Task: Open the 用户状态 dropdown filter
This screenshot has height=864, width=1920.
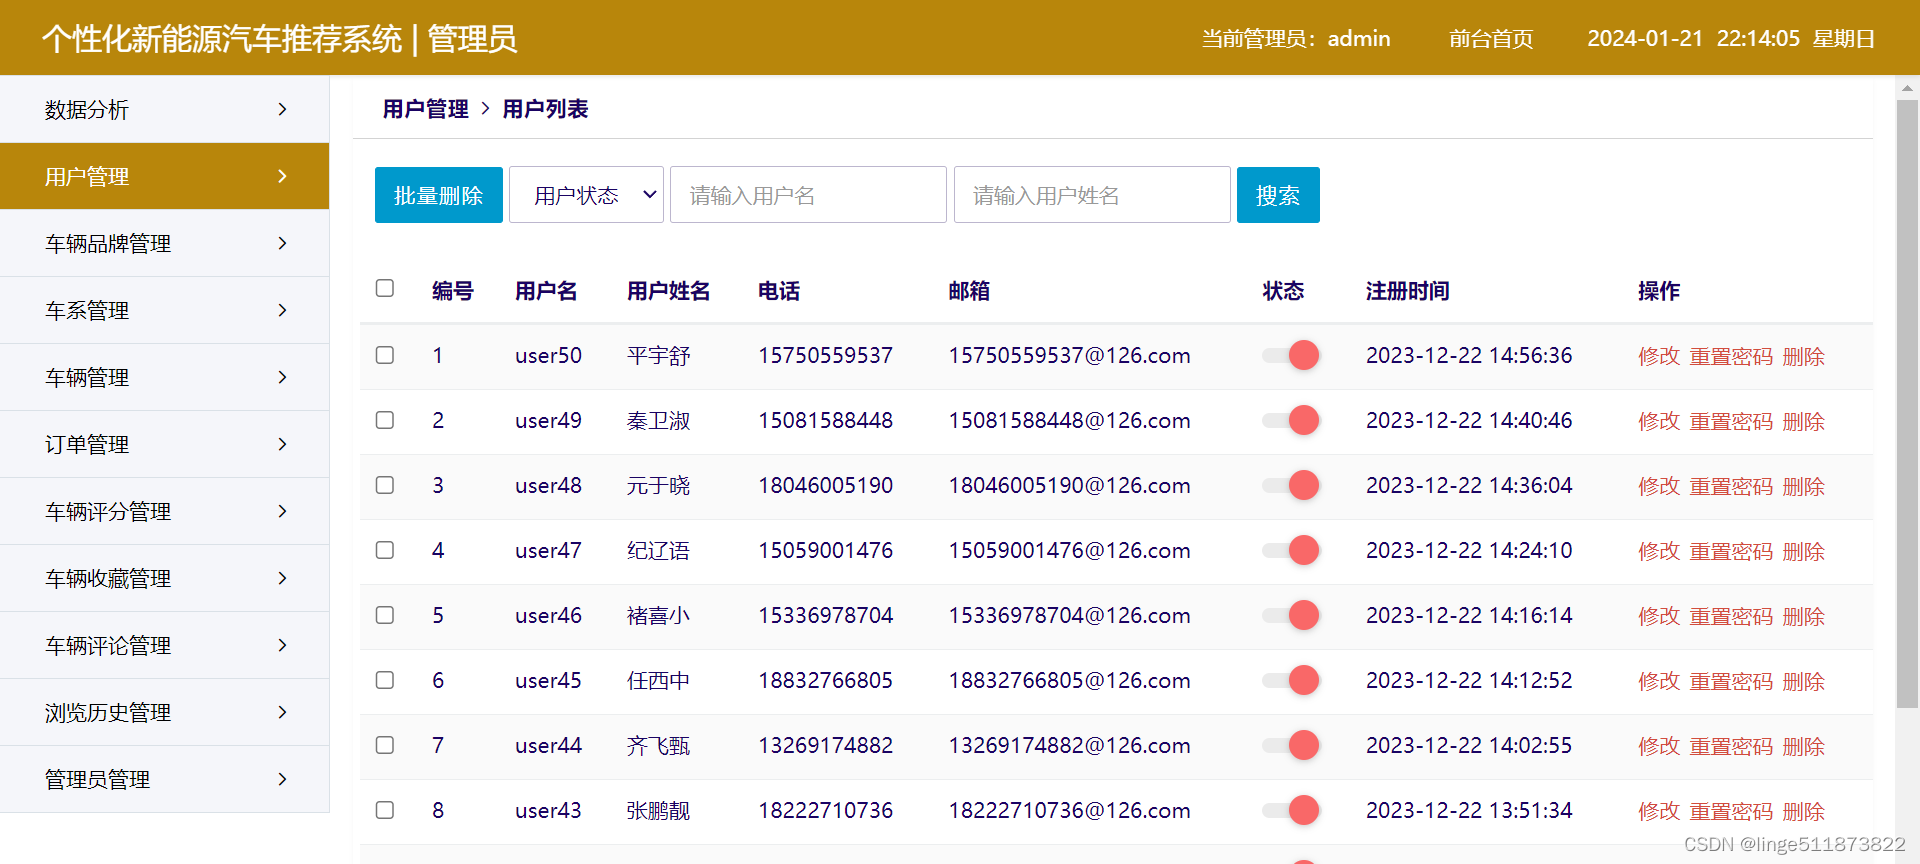Action: 586,195
